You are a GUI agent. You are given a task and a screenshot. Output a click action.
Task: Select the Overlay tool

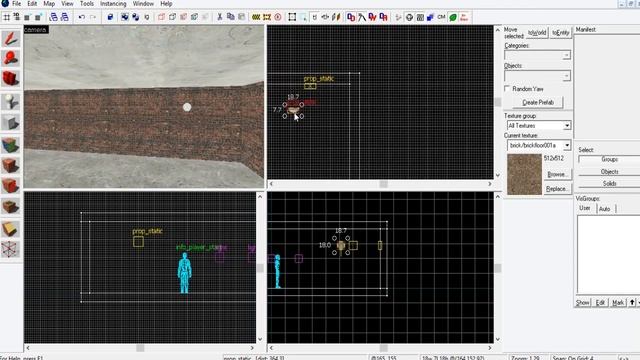pyautogui.click(x=10, y=207)
